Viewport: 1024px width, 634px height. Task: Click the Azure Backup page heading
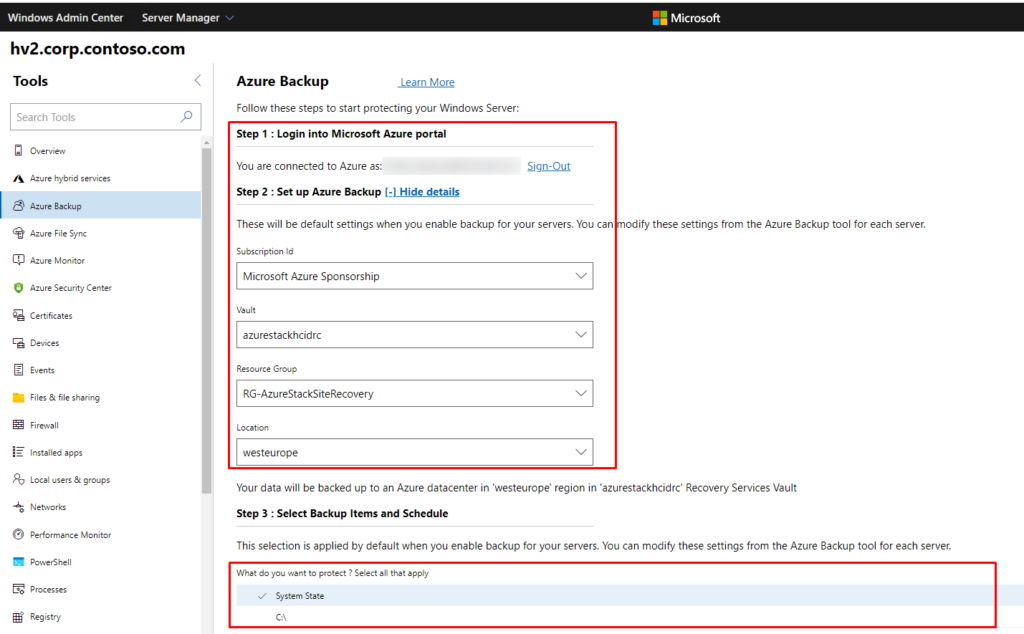[282, 81]
